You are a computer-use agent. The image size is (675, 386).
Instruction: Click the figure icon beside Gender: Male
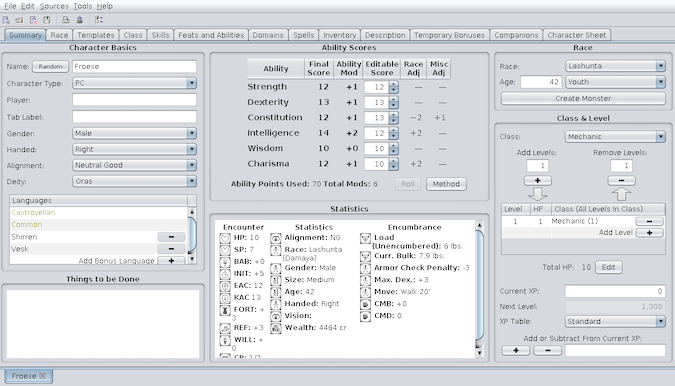(x=276, y=269)
